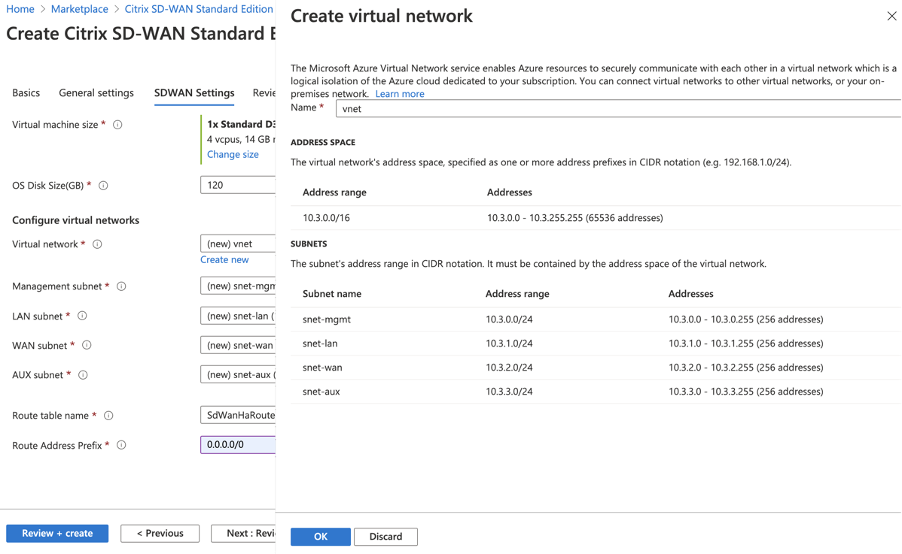Focus the OS Disk Size field
This screenshot has width=902, height=554.
click(238, 185)
